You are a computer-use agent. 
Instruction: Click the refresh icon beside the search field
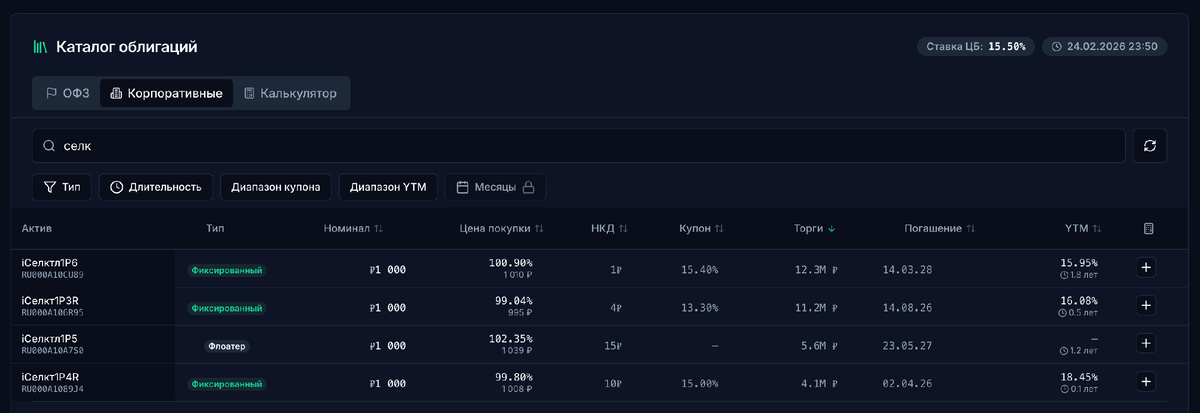pos(1150,146)
